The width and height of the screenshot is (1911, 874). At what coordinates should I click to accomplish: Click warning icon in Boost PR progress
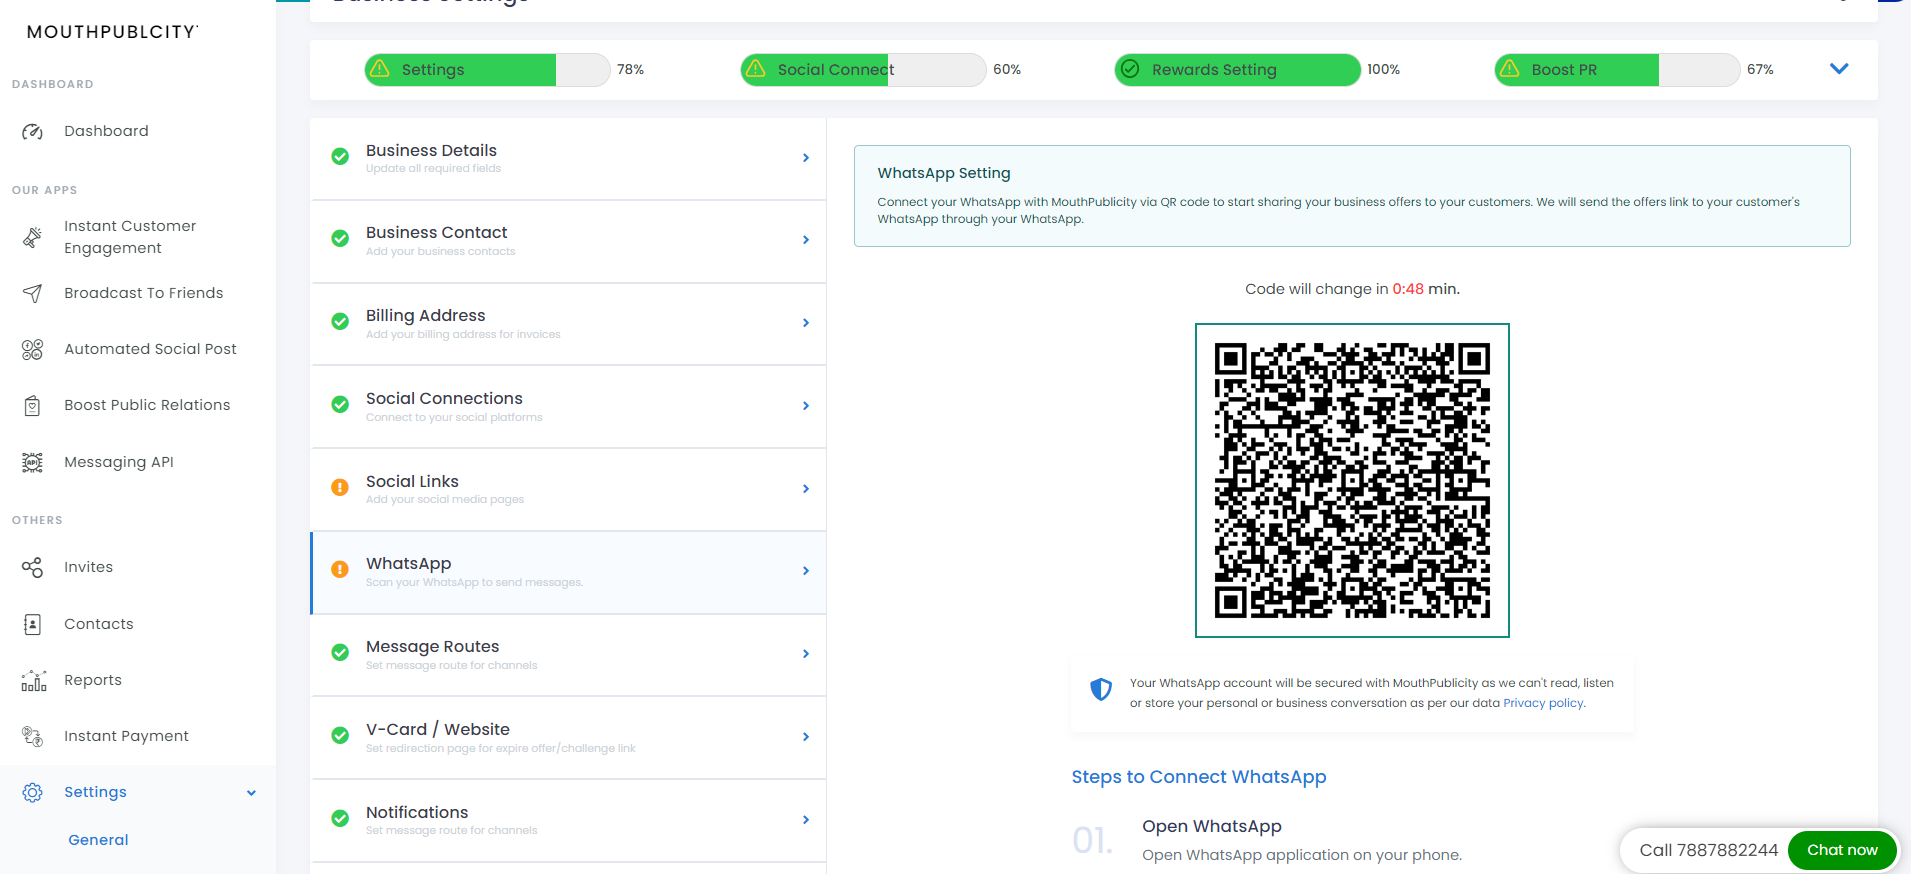1510,69
